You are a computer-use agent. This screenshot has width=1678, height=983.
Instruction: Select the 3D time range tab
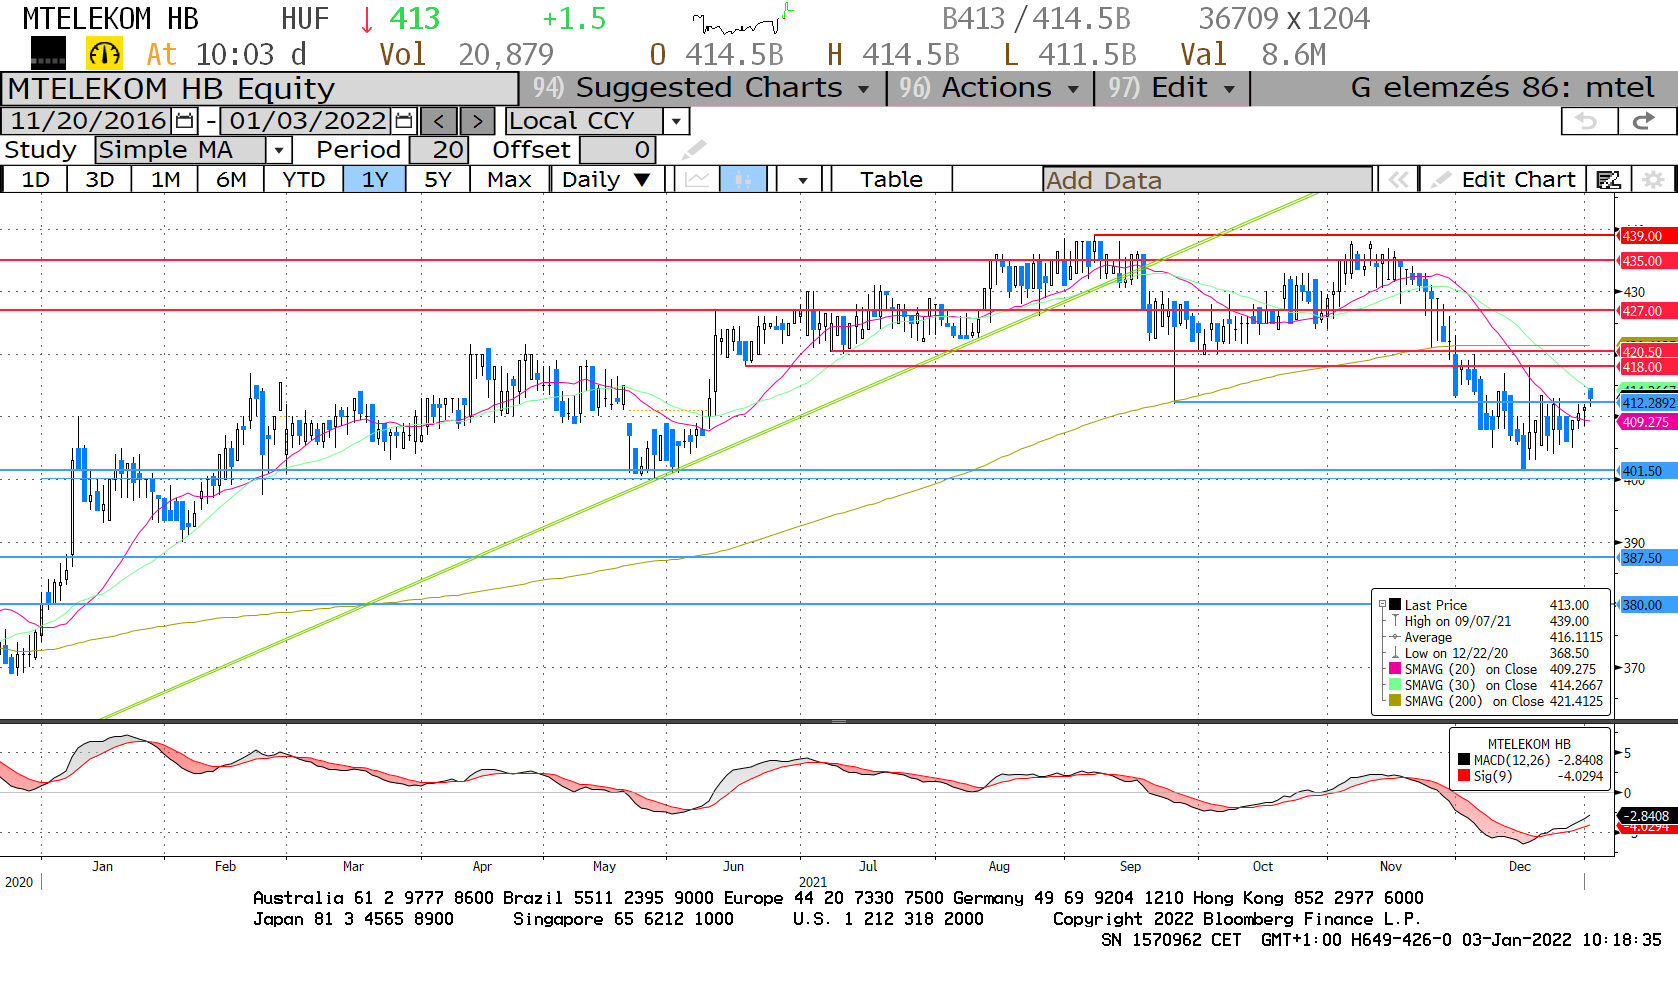point(100,180)
